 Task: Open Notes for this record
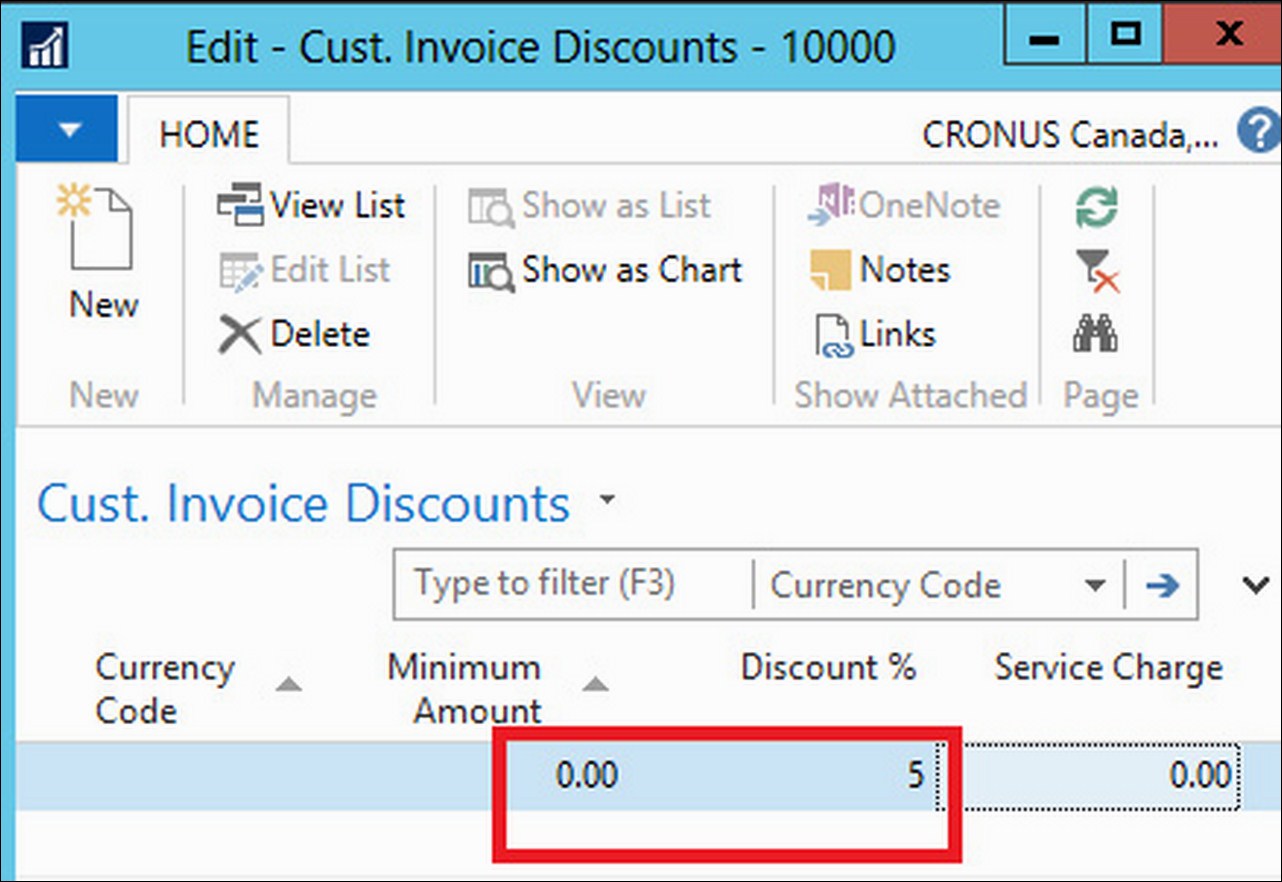(880, 270)
